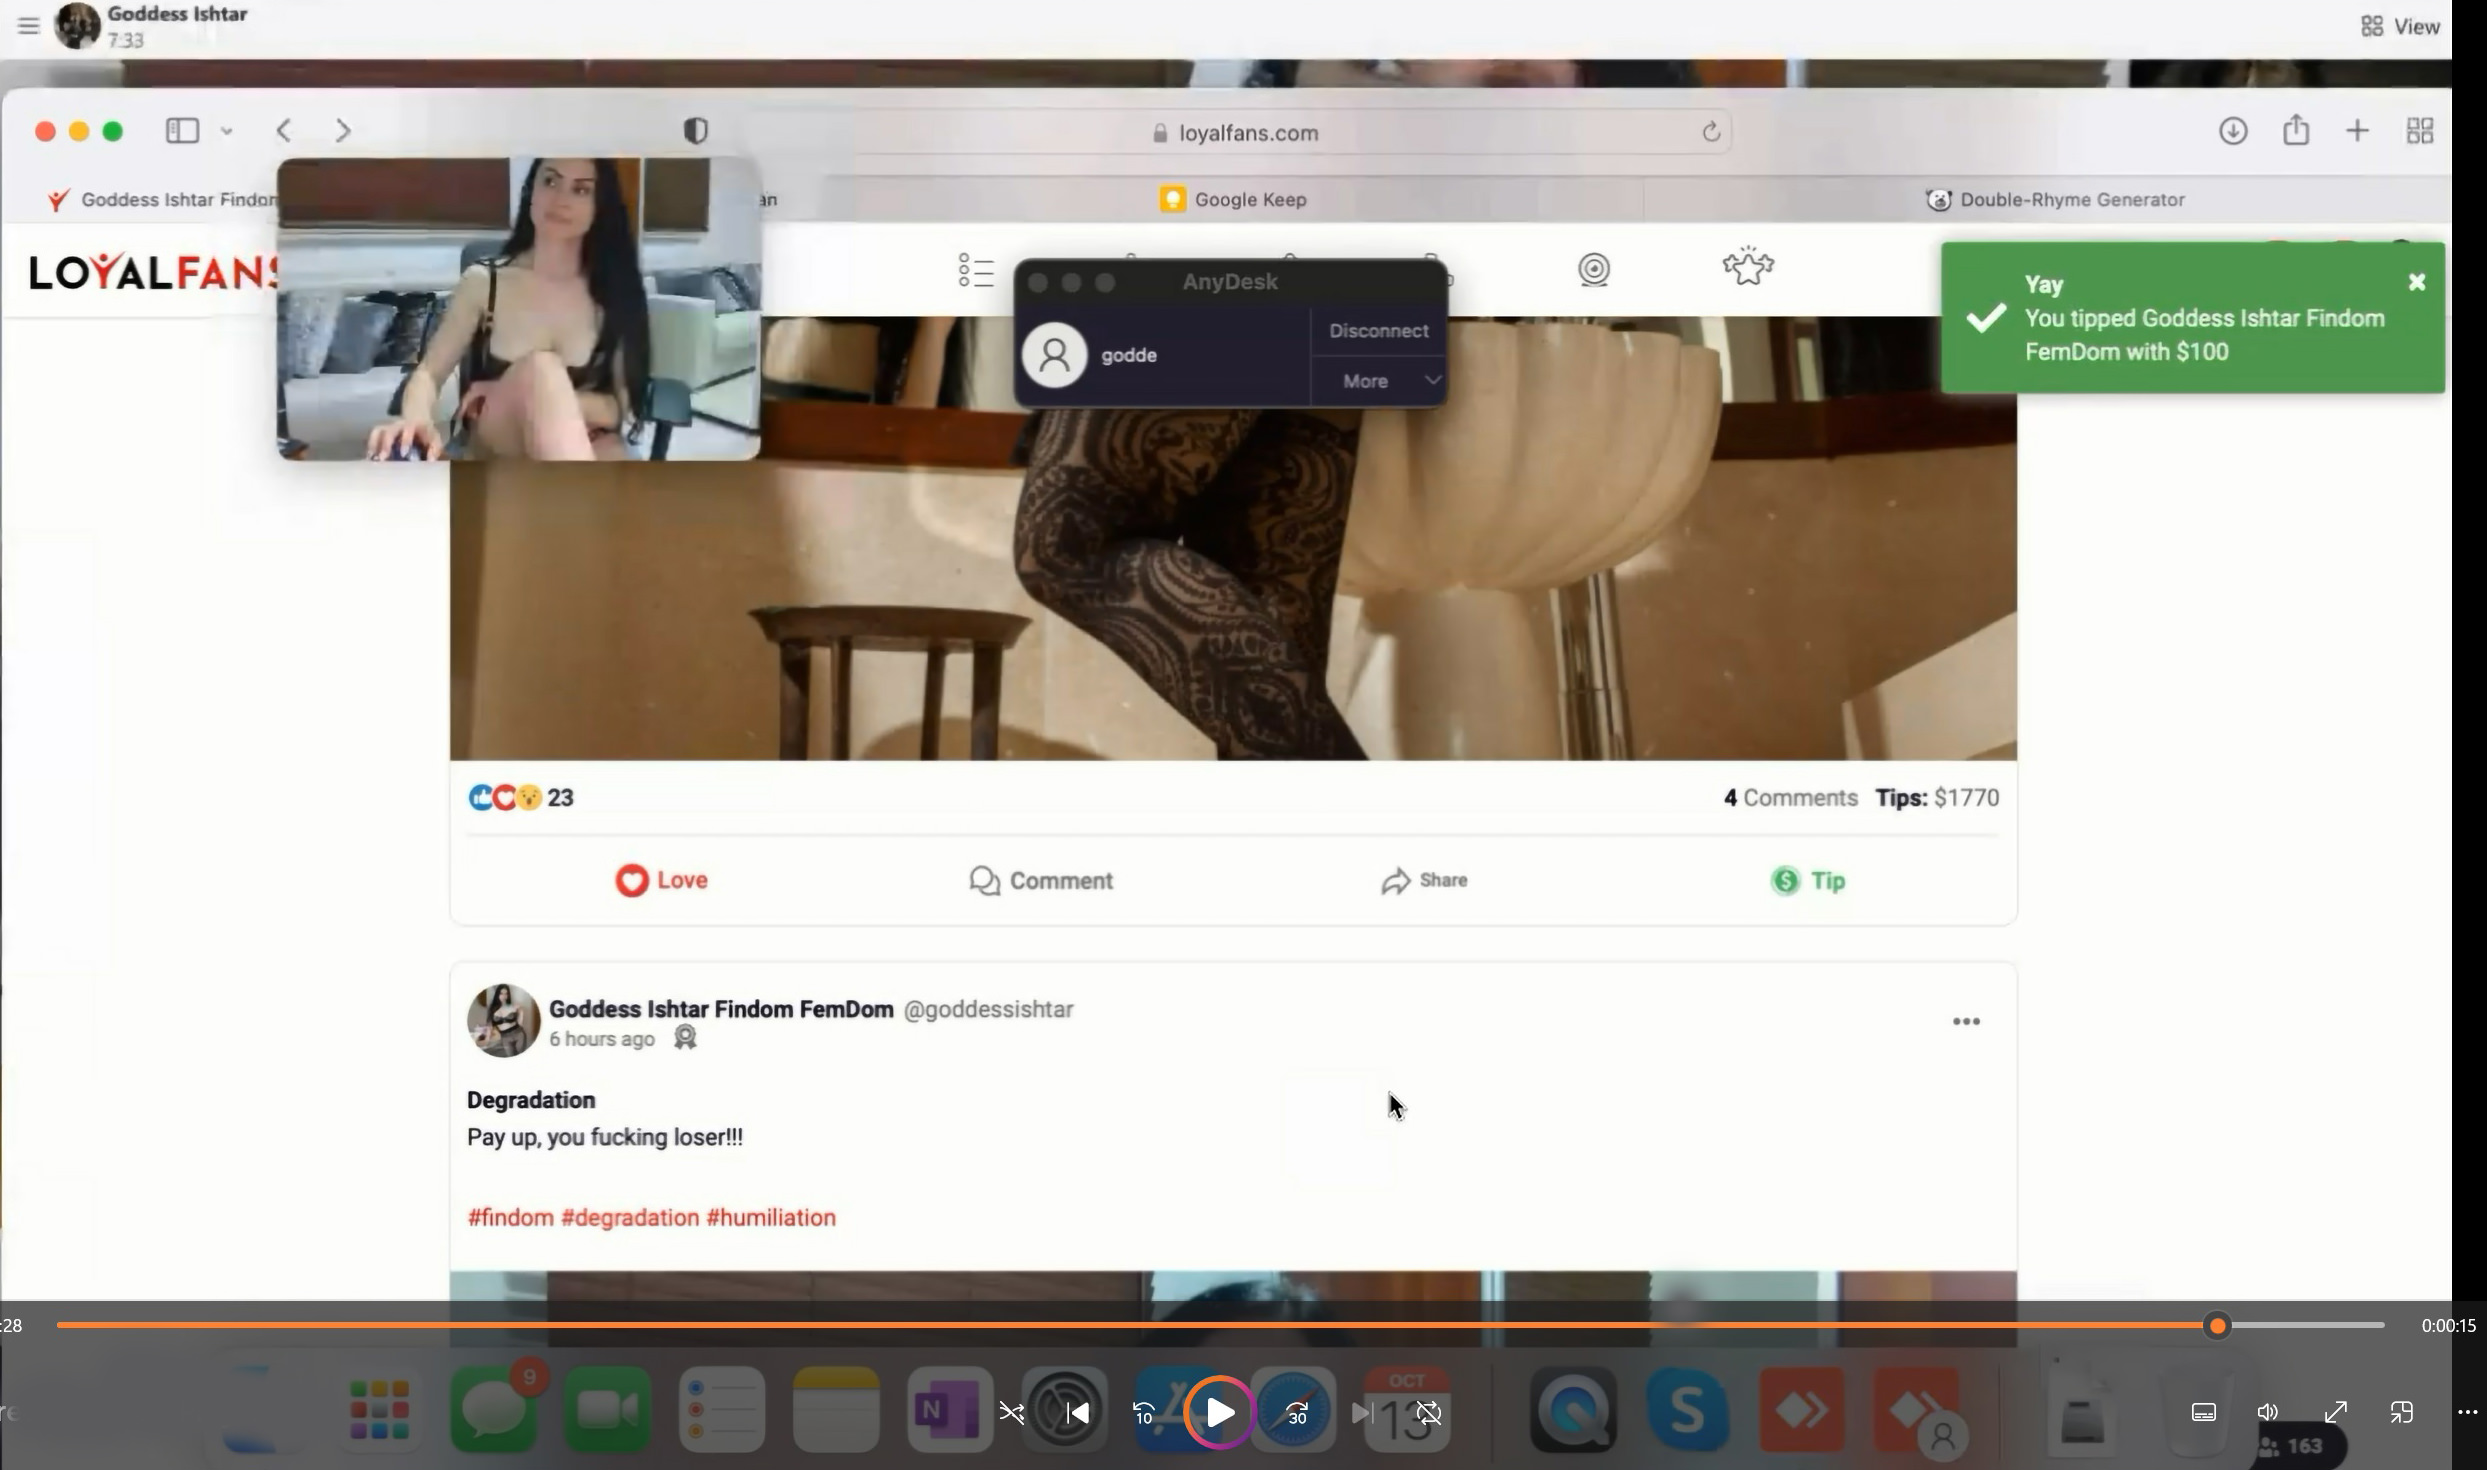Toggle the Safari sidebar button
The height and width of the screenshot is (1470, 2487).
tap(182, 130)
